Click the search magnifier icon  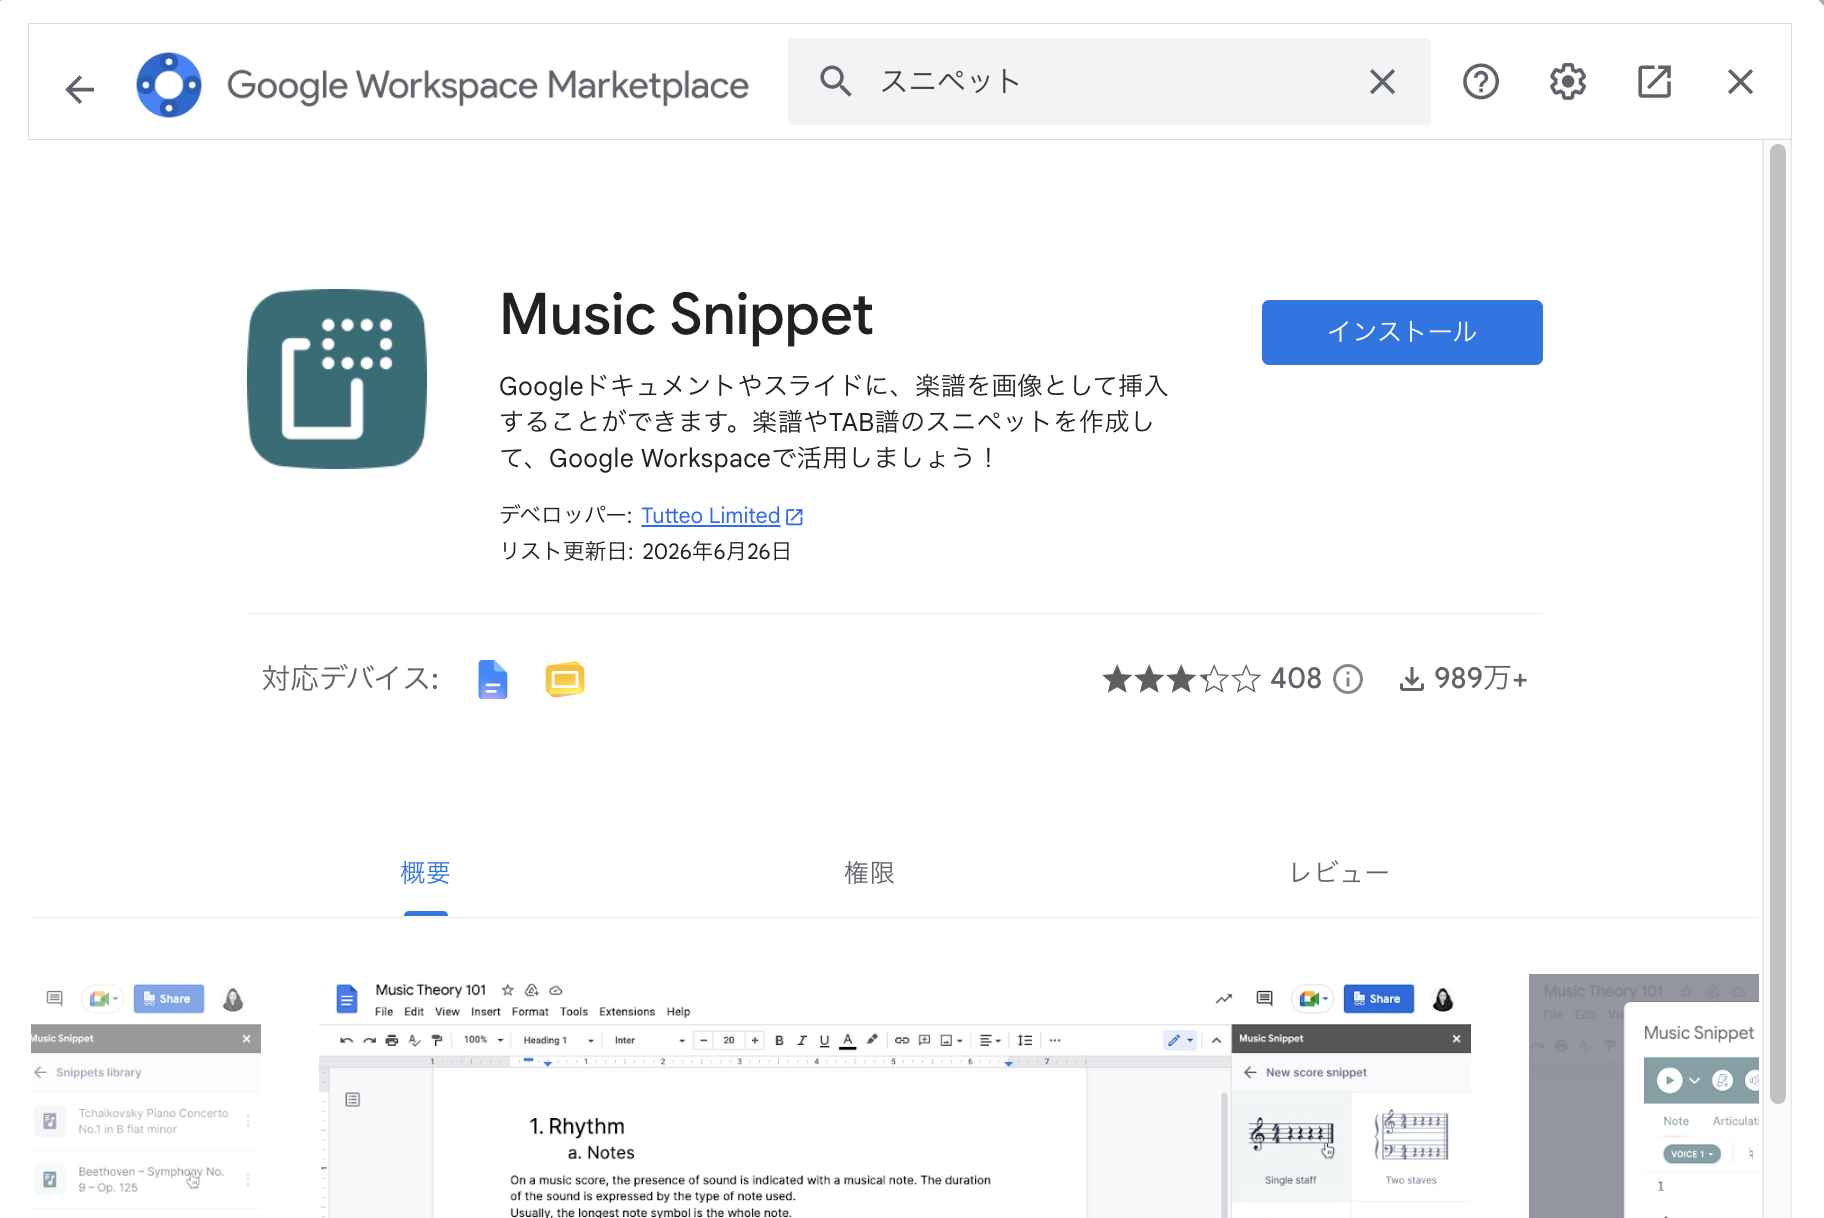coord(836,82)
